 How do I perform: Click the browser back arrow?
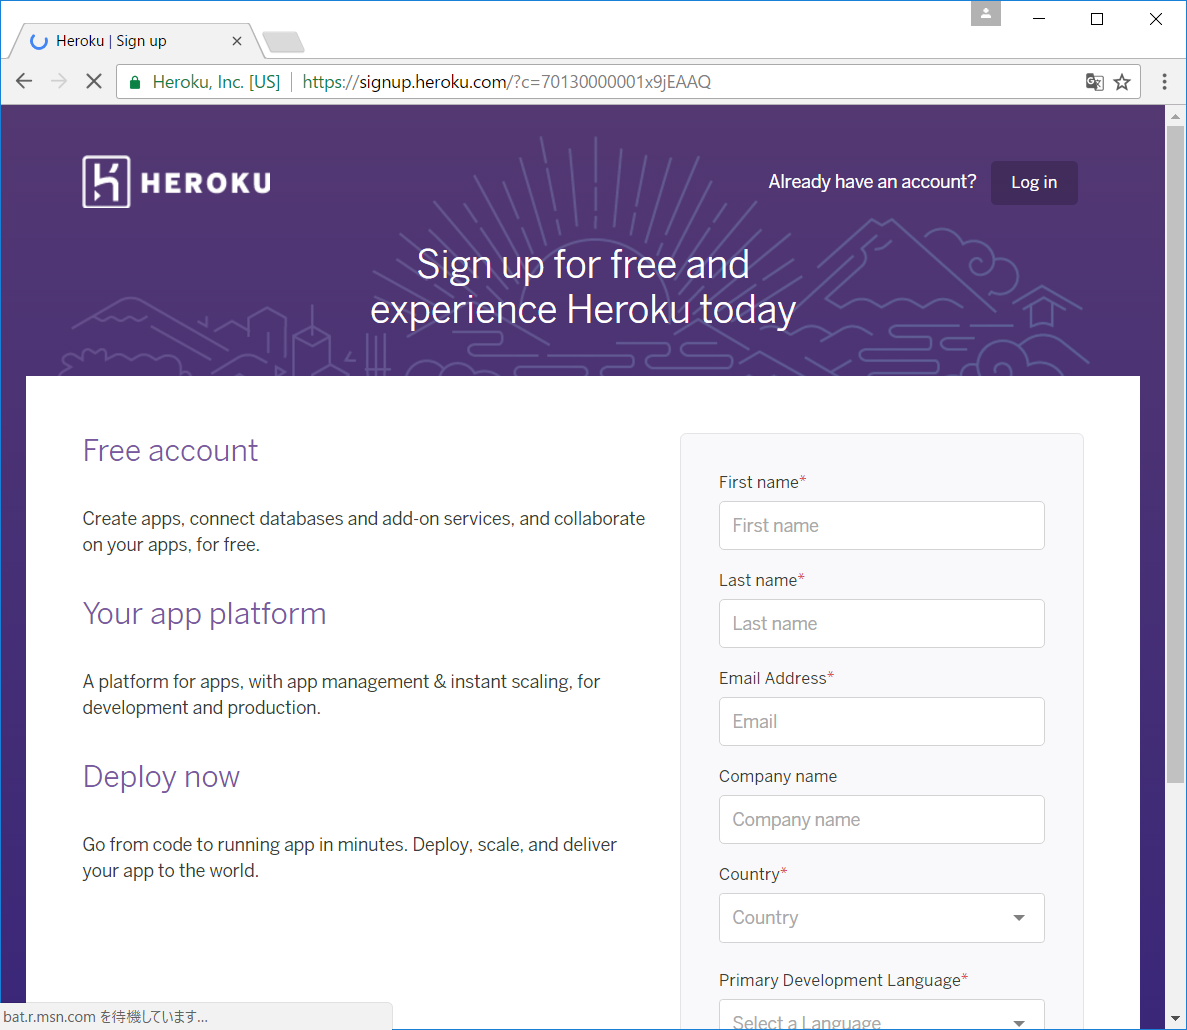25,82
